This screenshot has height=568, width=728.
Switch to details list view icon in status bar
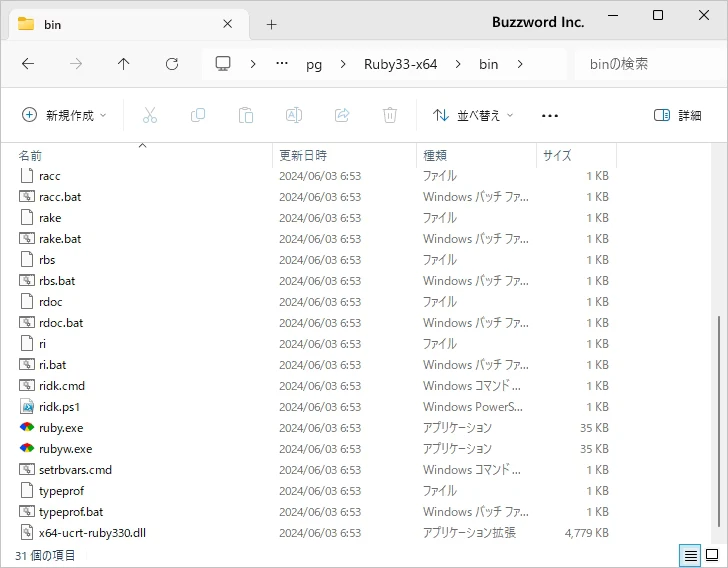(690, 555)
